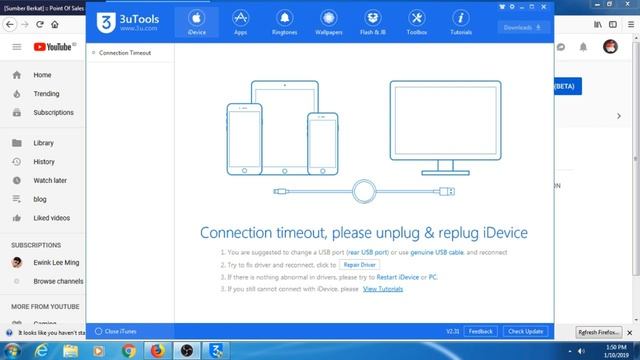Open Ewink Lee Ming channel subscription

42,262
